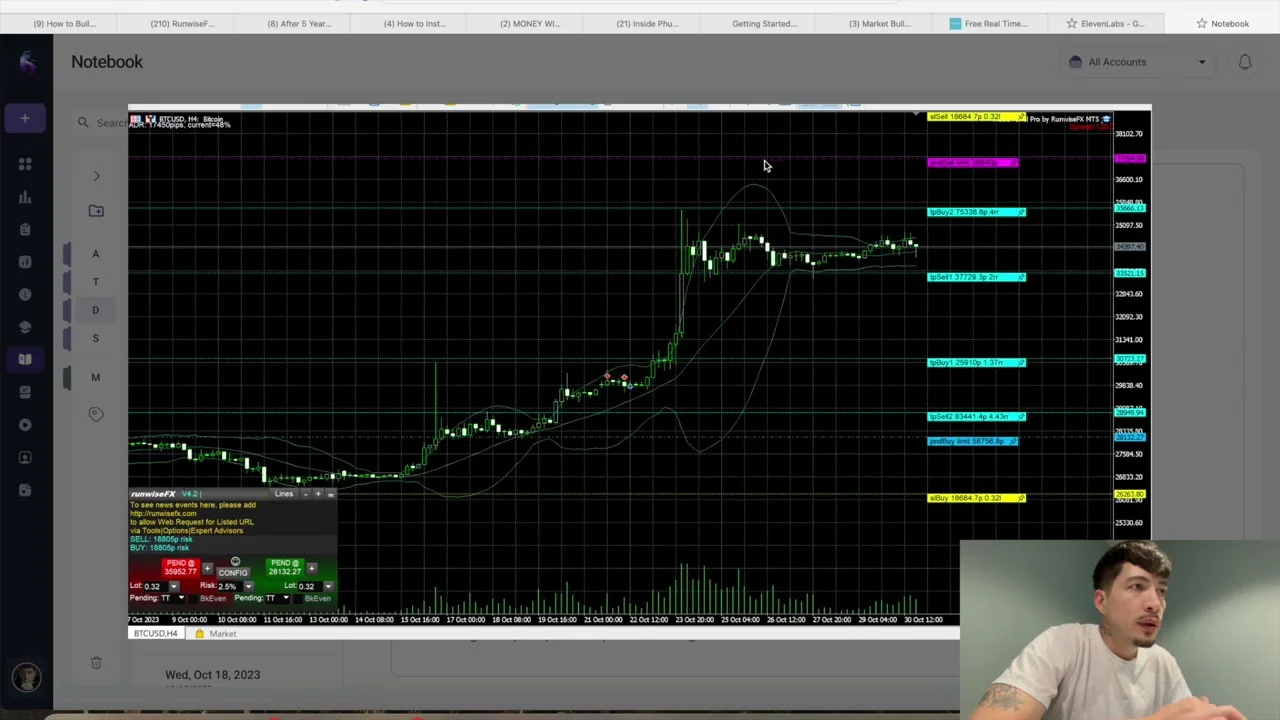Screen dimensions: 1280x720
Task: Click the Risk 2.5% input field
Action: [x=228, y=586]
